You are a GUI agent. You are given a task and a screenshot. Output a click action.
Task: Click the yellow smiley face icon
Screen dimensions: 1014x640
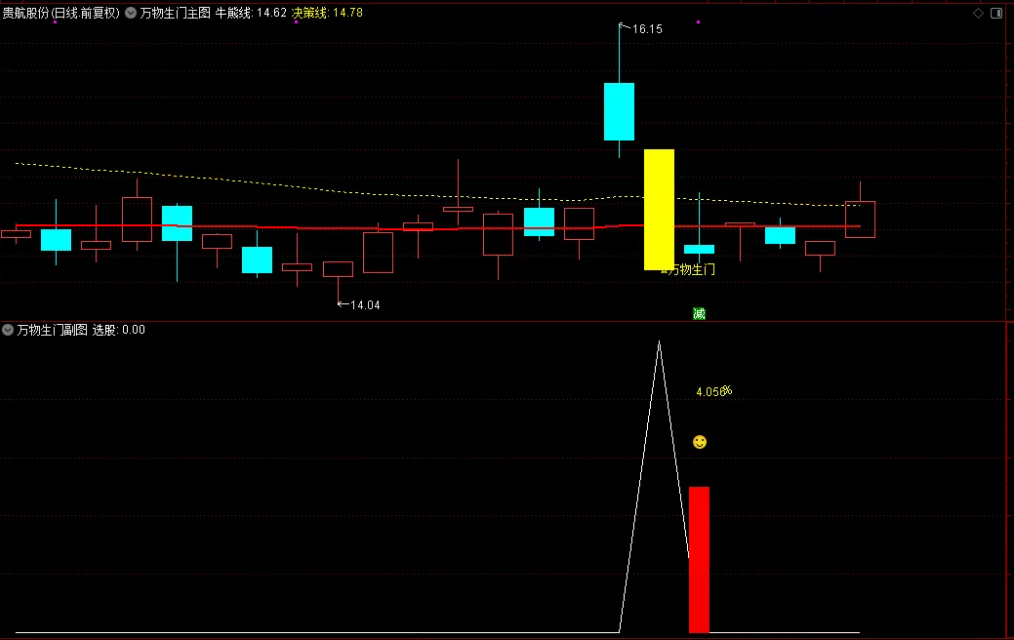click(x=699, y=442)
